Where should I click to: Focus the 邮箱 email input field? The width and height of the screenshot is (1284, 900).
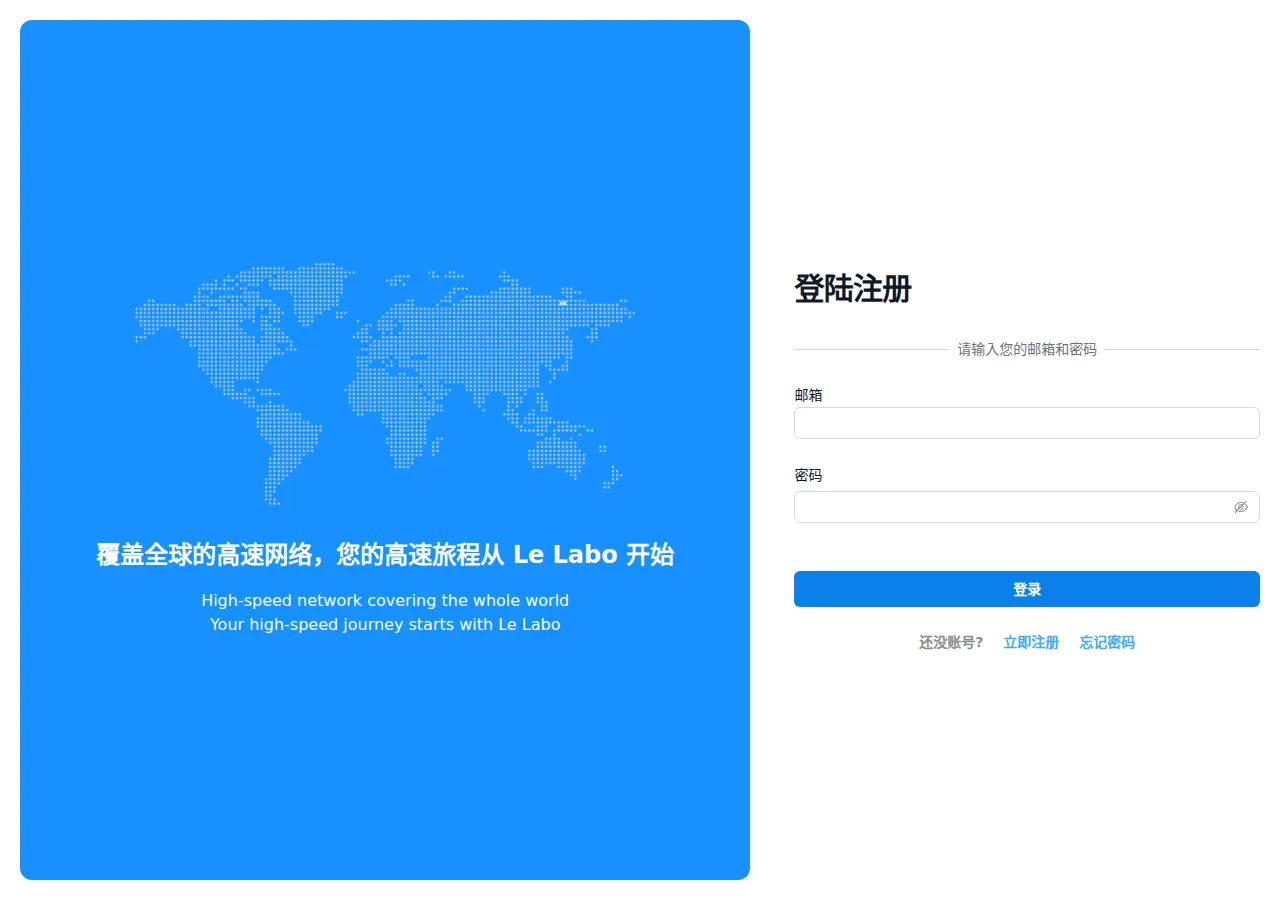(x=1026, y=423)
